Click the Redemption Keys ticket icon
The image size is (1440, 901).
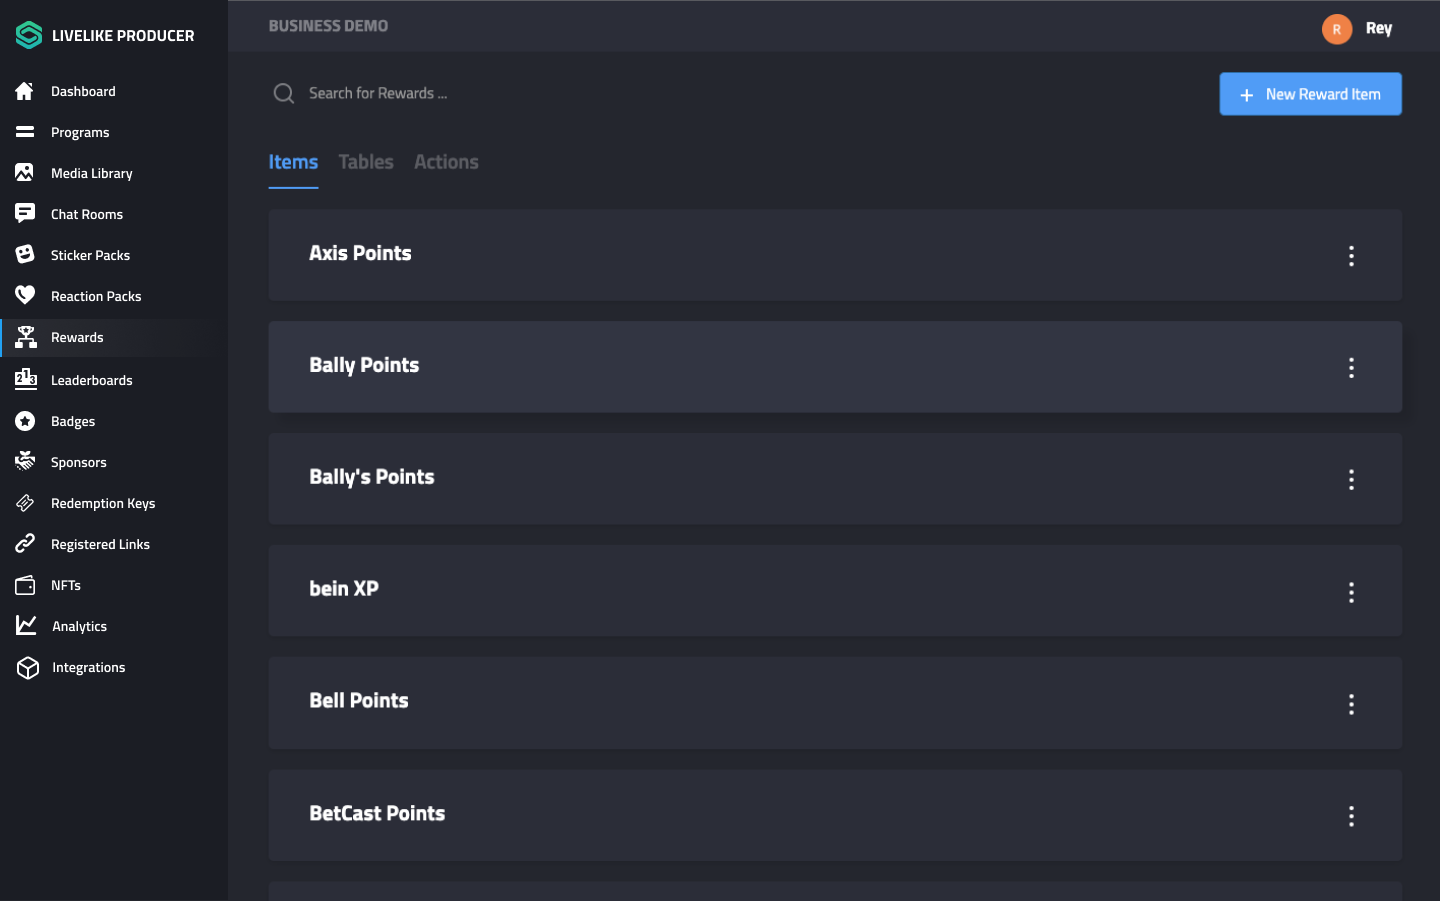point(25,503)
